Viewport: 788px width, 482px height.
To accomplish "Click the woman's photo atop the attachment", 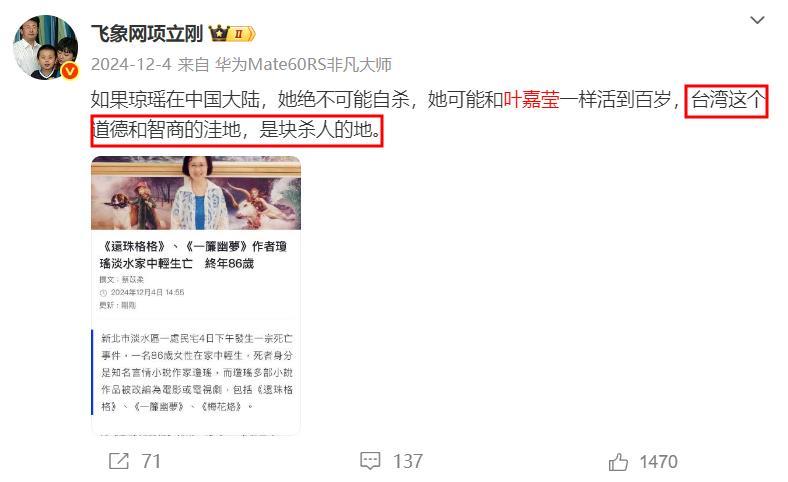I will (196, 193).
